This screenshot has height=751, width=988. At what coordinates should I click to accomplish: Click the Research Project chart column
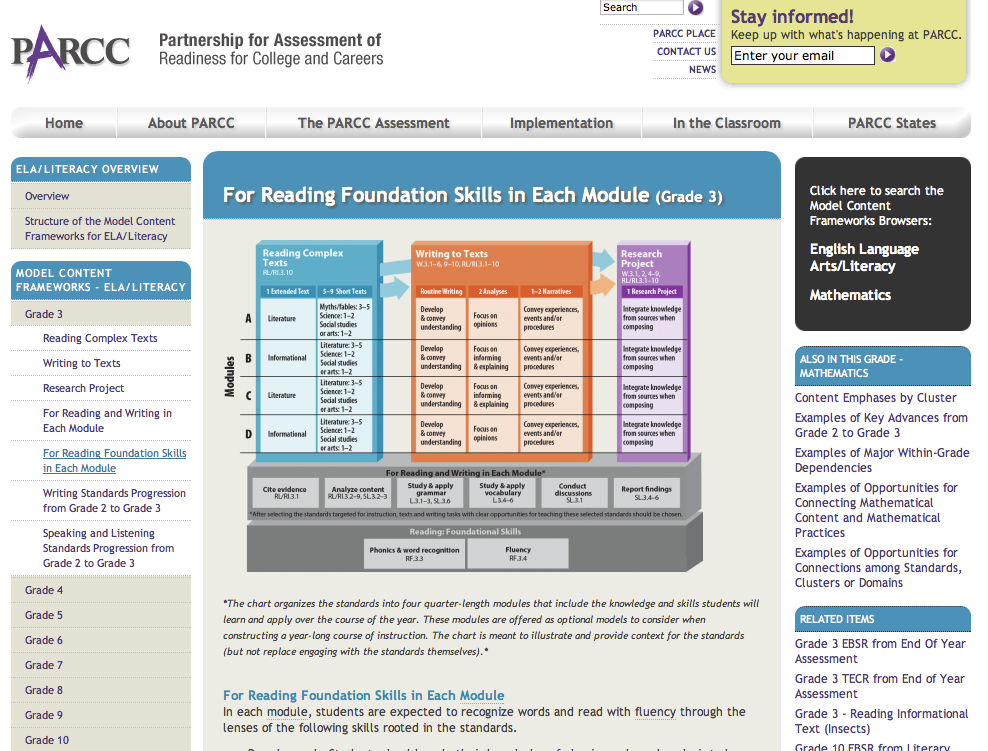(653, 351)
